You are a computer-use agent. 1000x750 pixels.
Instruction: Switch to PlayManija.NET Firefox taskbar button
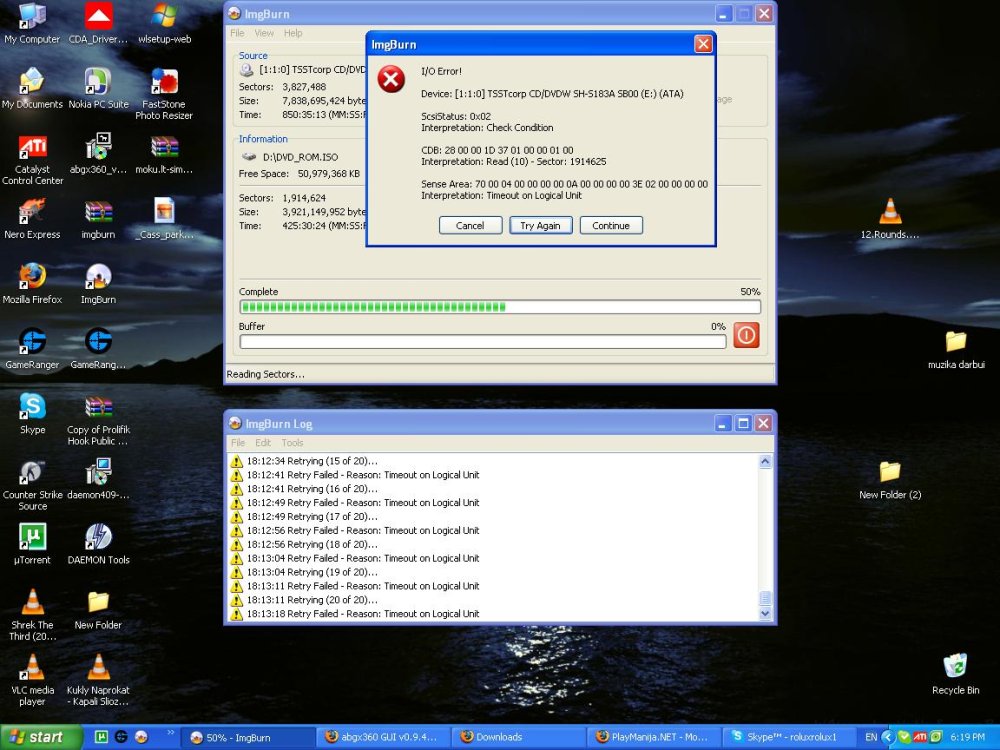tap(654, 737)
